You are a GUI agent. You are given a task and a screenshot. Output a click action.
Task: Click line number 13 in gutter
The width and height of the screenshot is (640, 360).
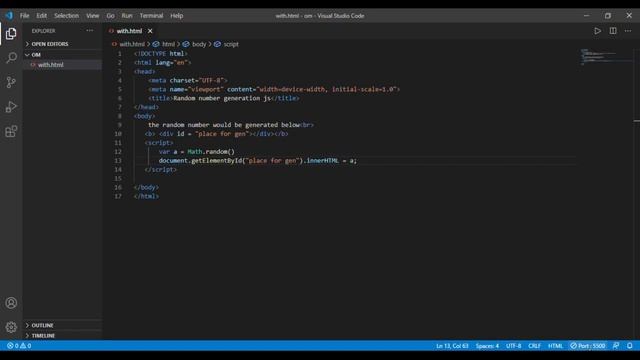(x=118, y=160)
